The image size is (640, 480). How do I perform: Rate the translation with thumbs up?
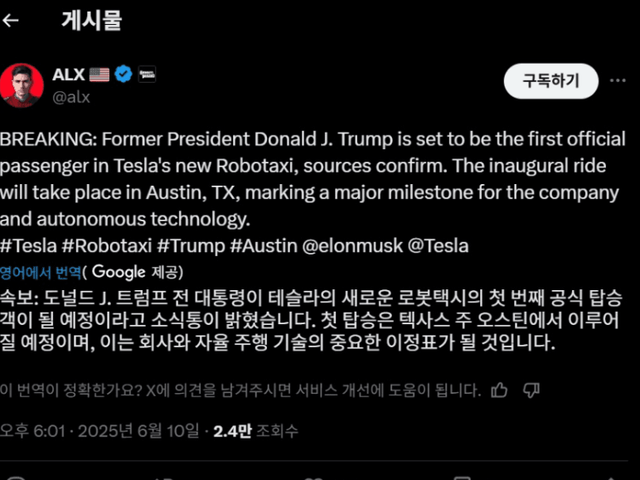(501, 389)
